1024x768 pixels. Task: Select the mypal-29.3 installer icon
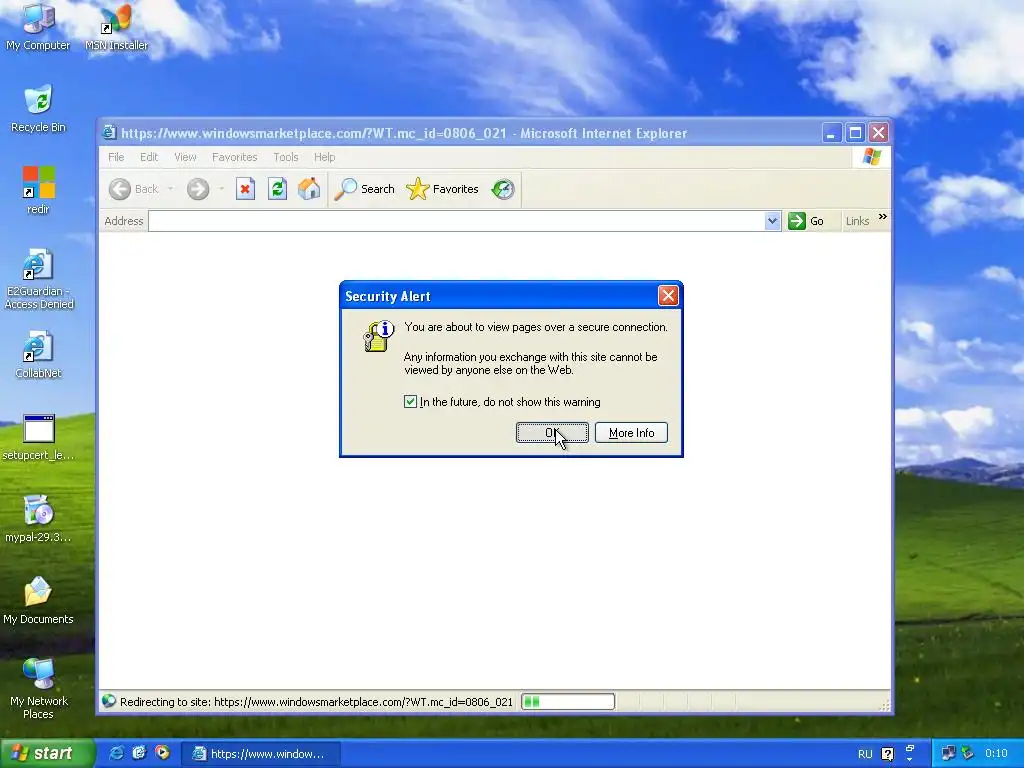pyautogui.click(x=38, y=519)
